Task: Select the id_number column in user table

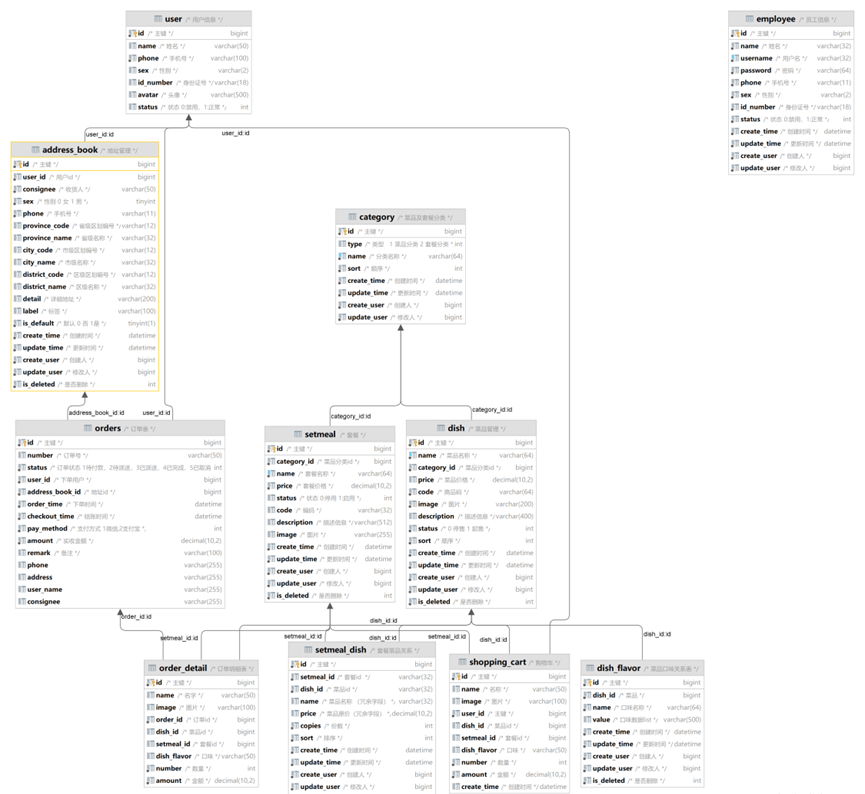Action: (189, 83)
